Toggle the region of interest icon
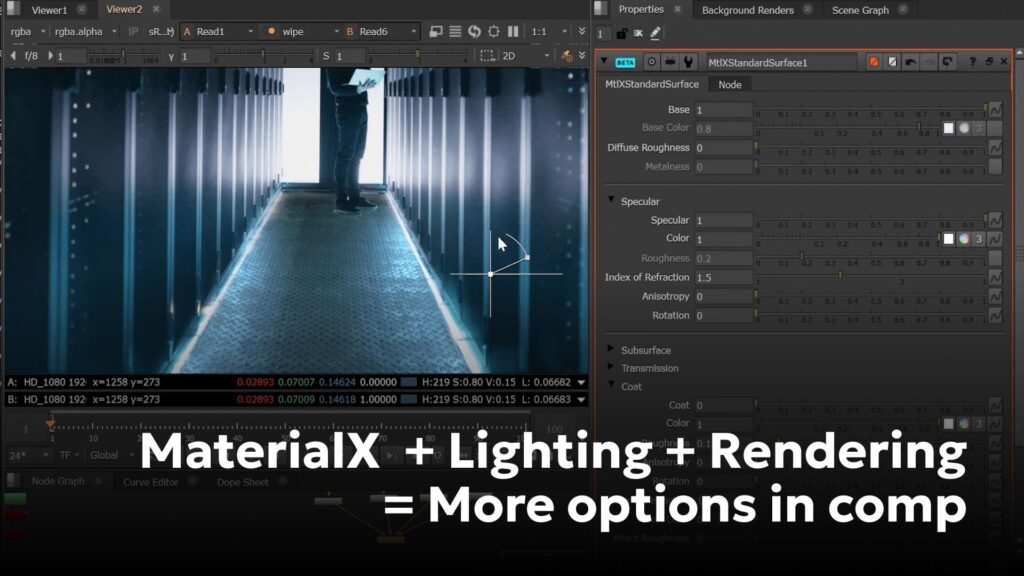 (x=487, y=57)
